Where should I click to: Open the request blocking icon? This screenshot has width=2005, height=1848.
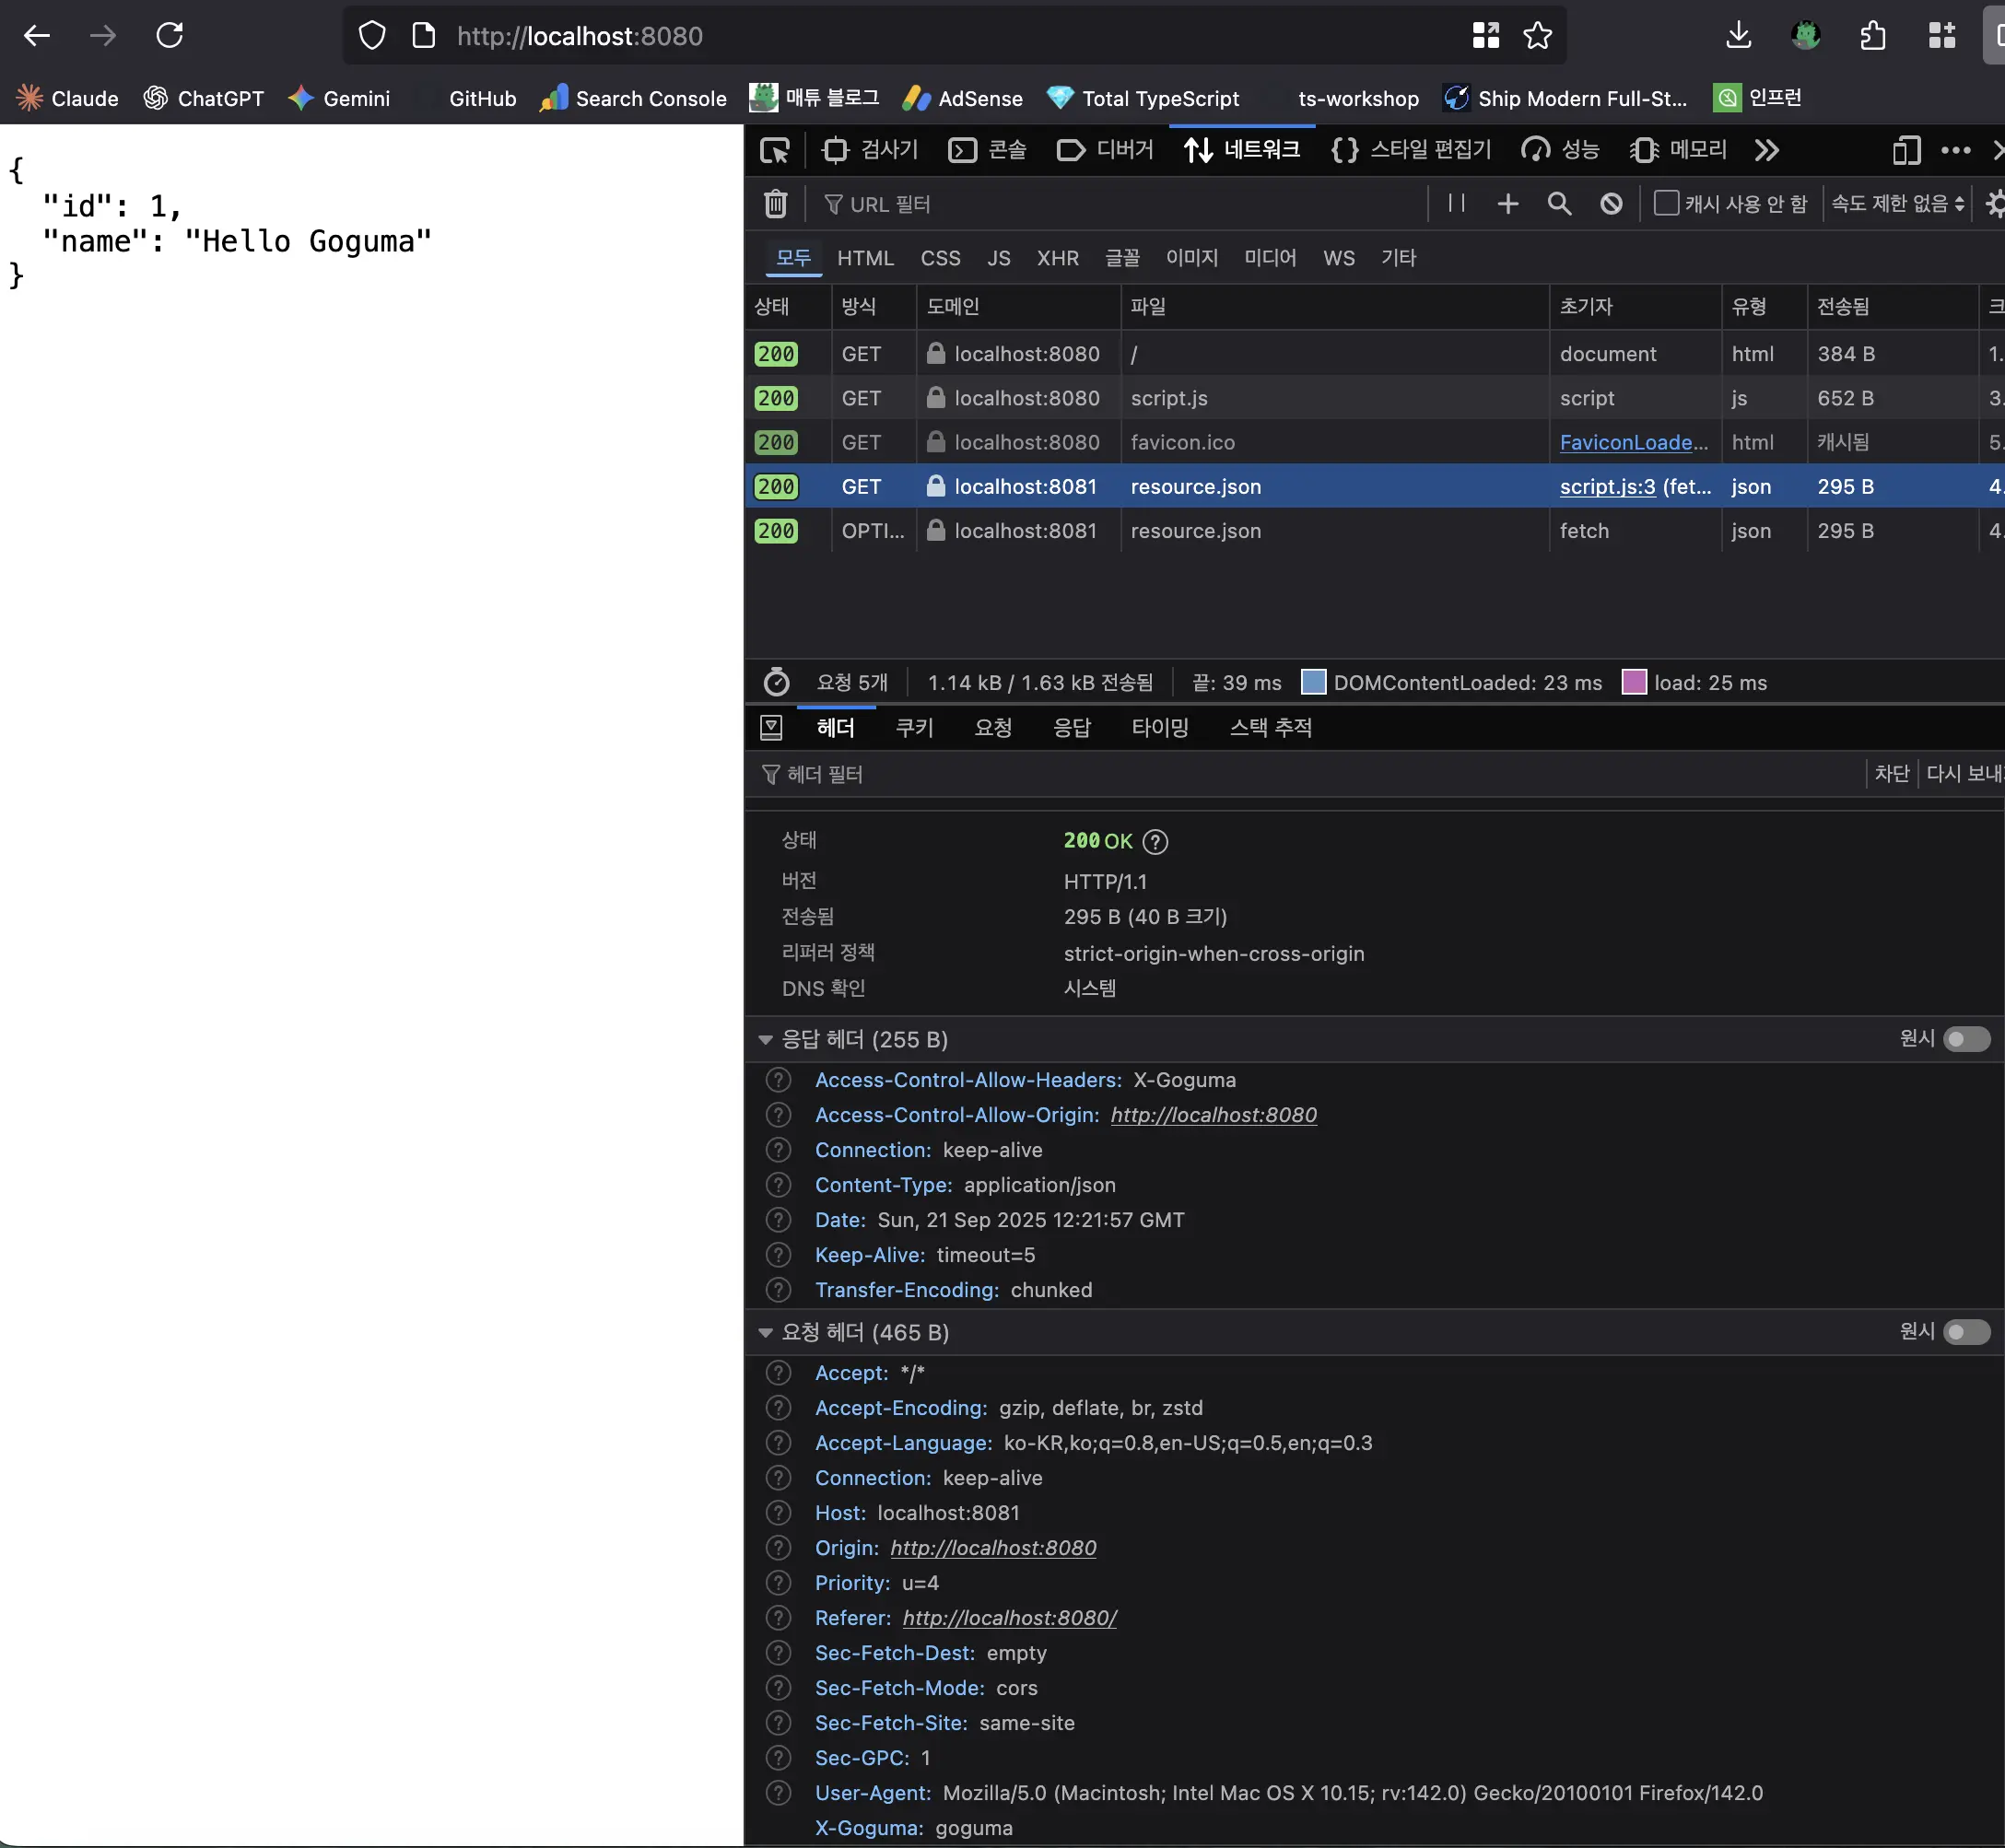point(1611,204)
